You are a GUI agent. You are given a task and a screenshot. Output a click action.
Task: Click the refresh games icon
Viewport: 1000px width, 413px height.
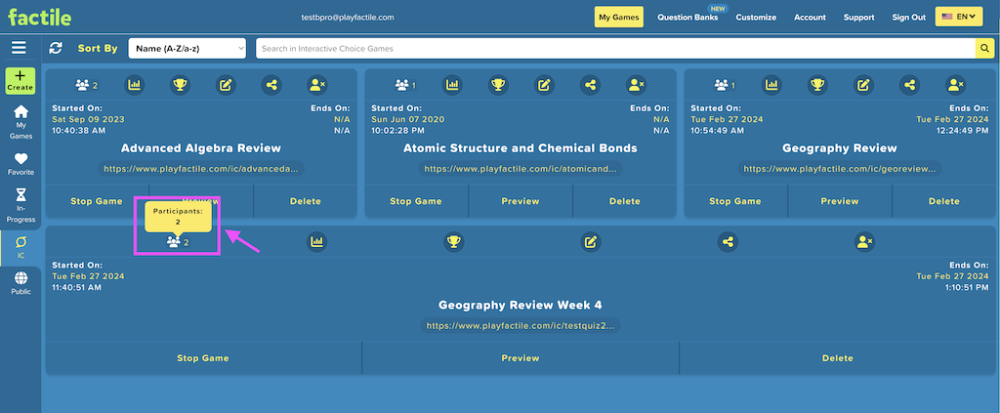click(56, 48)
